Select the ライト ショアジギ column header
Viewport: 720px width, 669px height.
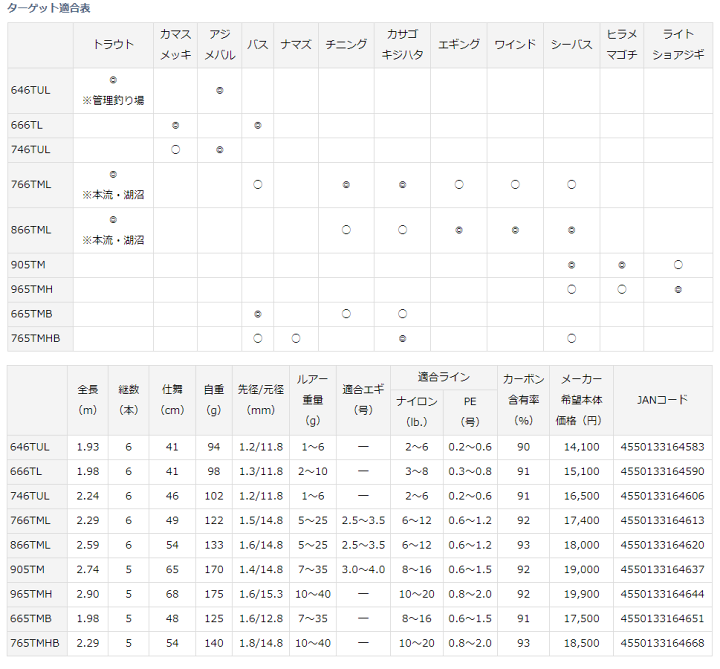[678, 45]
